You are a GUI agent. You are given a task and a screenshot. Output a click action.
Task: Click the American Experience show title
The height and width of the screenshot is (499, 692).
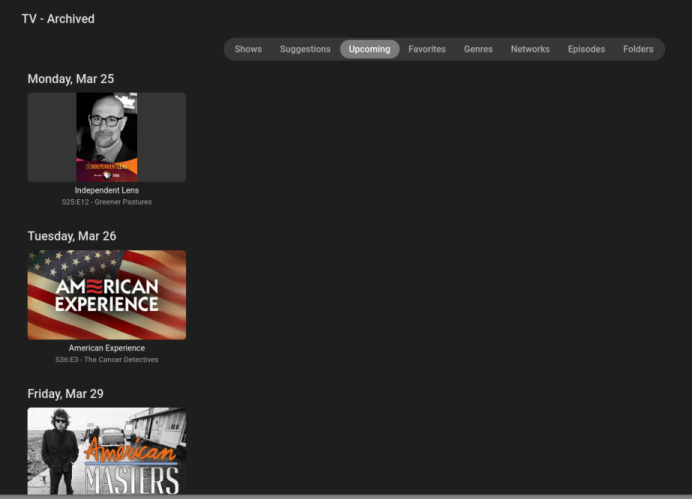107,348
